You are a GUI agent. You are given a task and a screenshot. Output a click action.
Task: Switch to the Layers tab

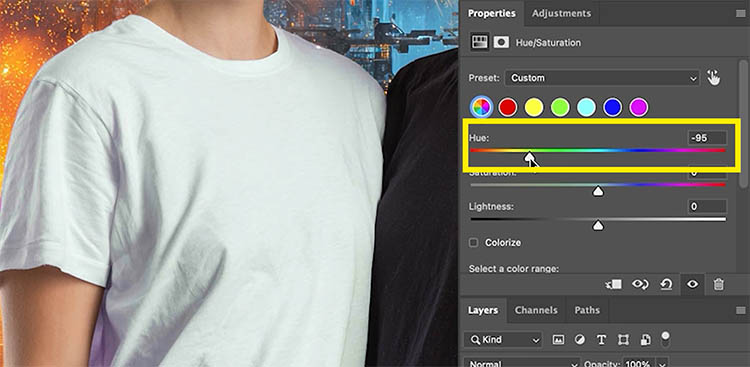483,310
